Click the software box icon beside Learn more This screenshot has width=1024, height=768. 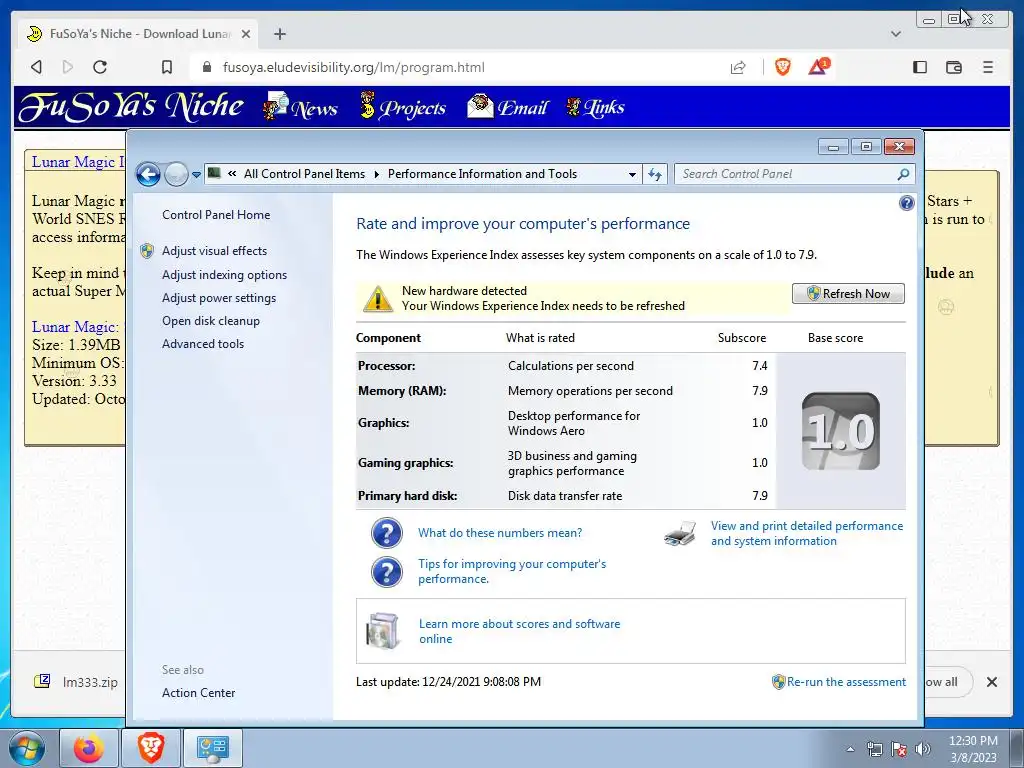point(383,631)
